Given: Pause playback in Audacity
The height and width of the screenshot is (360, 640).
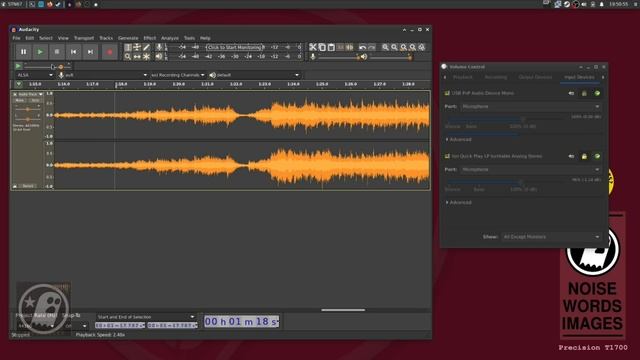Looking at the screenshot, I should click(23, 52).
